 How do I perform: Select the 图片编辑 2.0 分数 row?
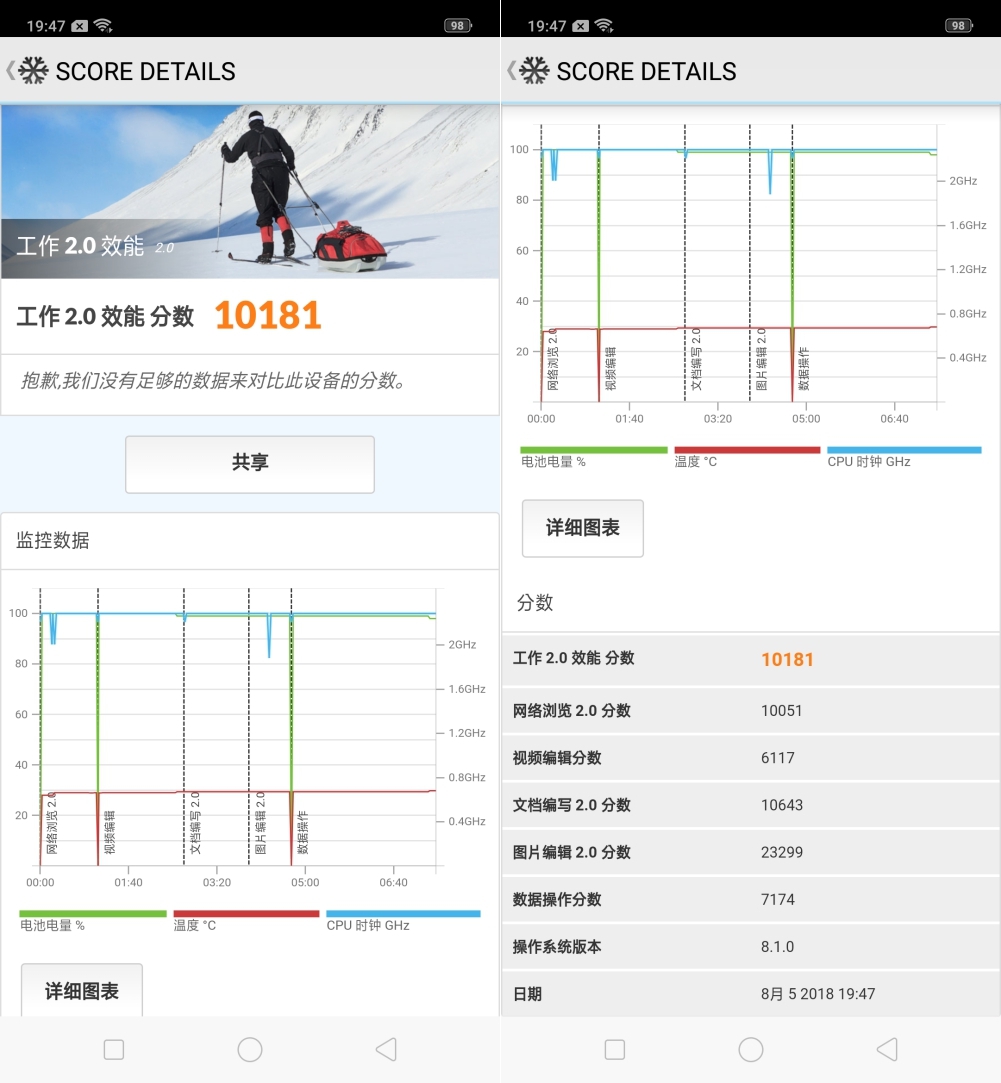pos(751,852)
